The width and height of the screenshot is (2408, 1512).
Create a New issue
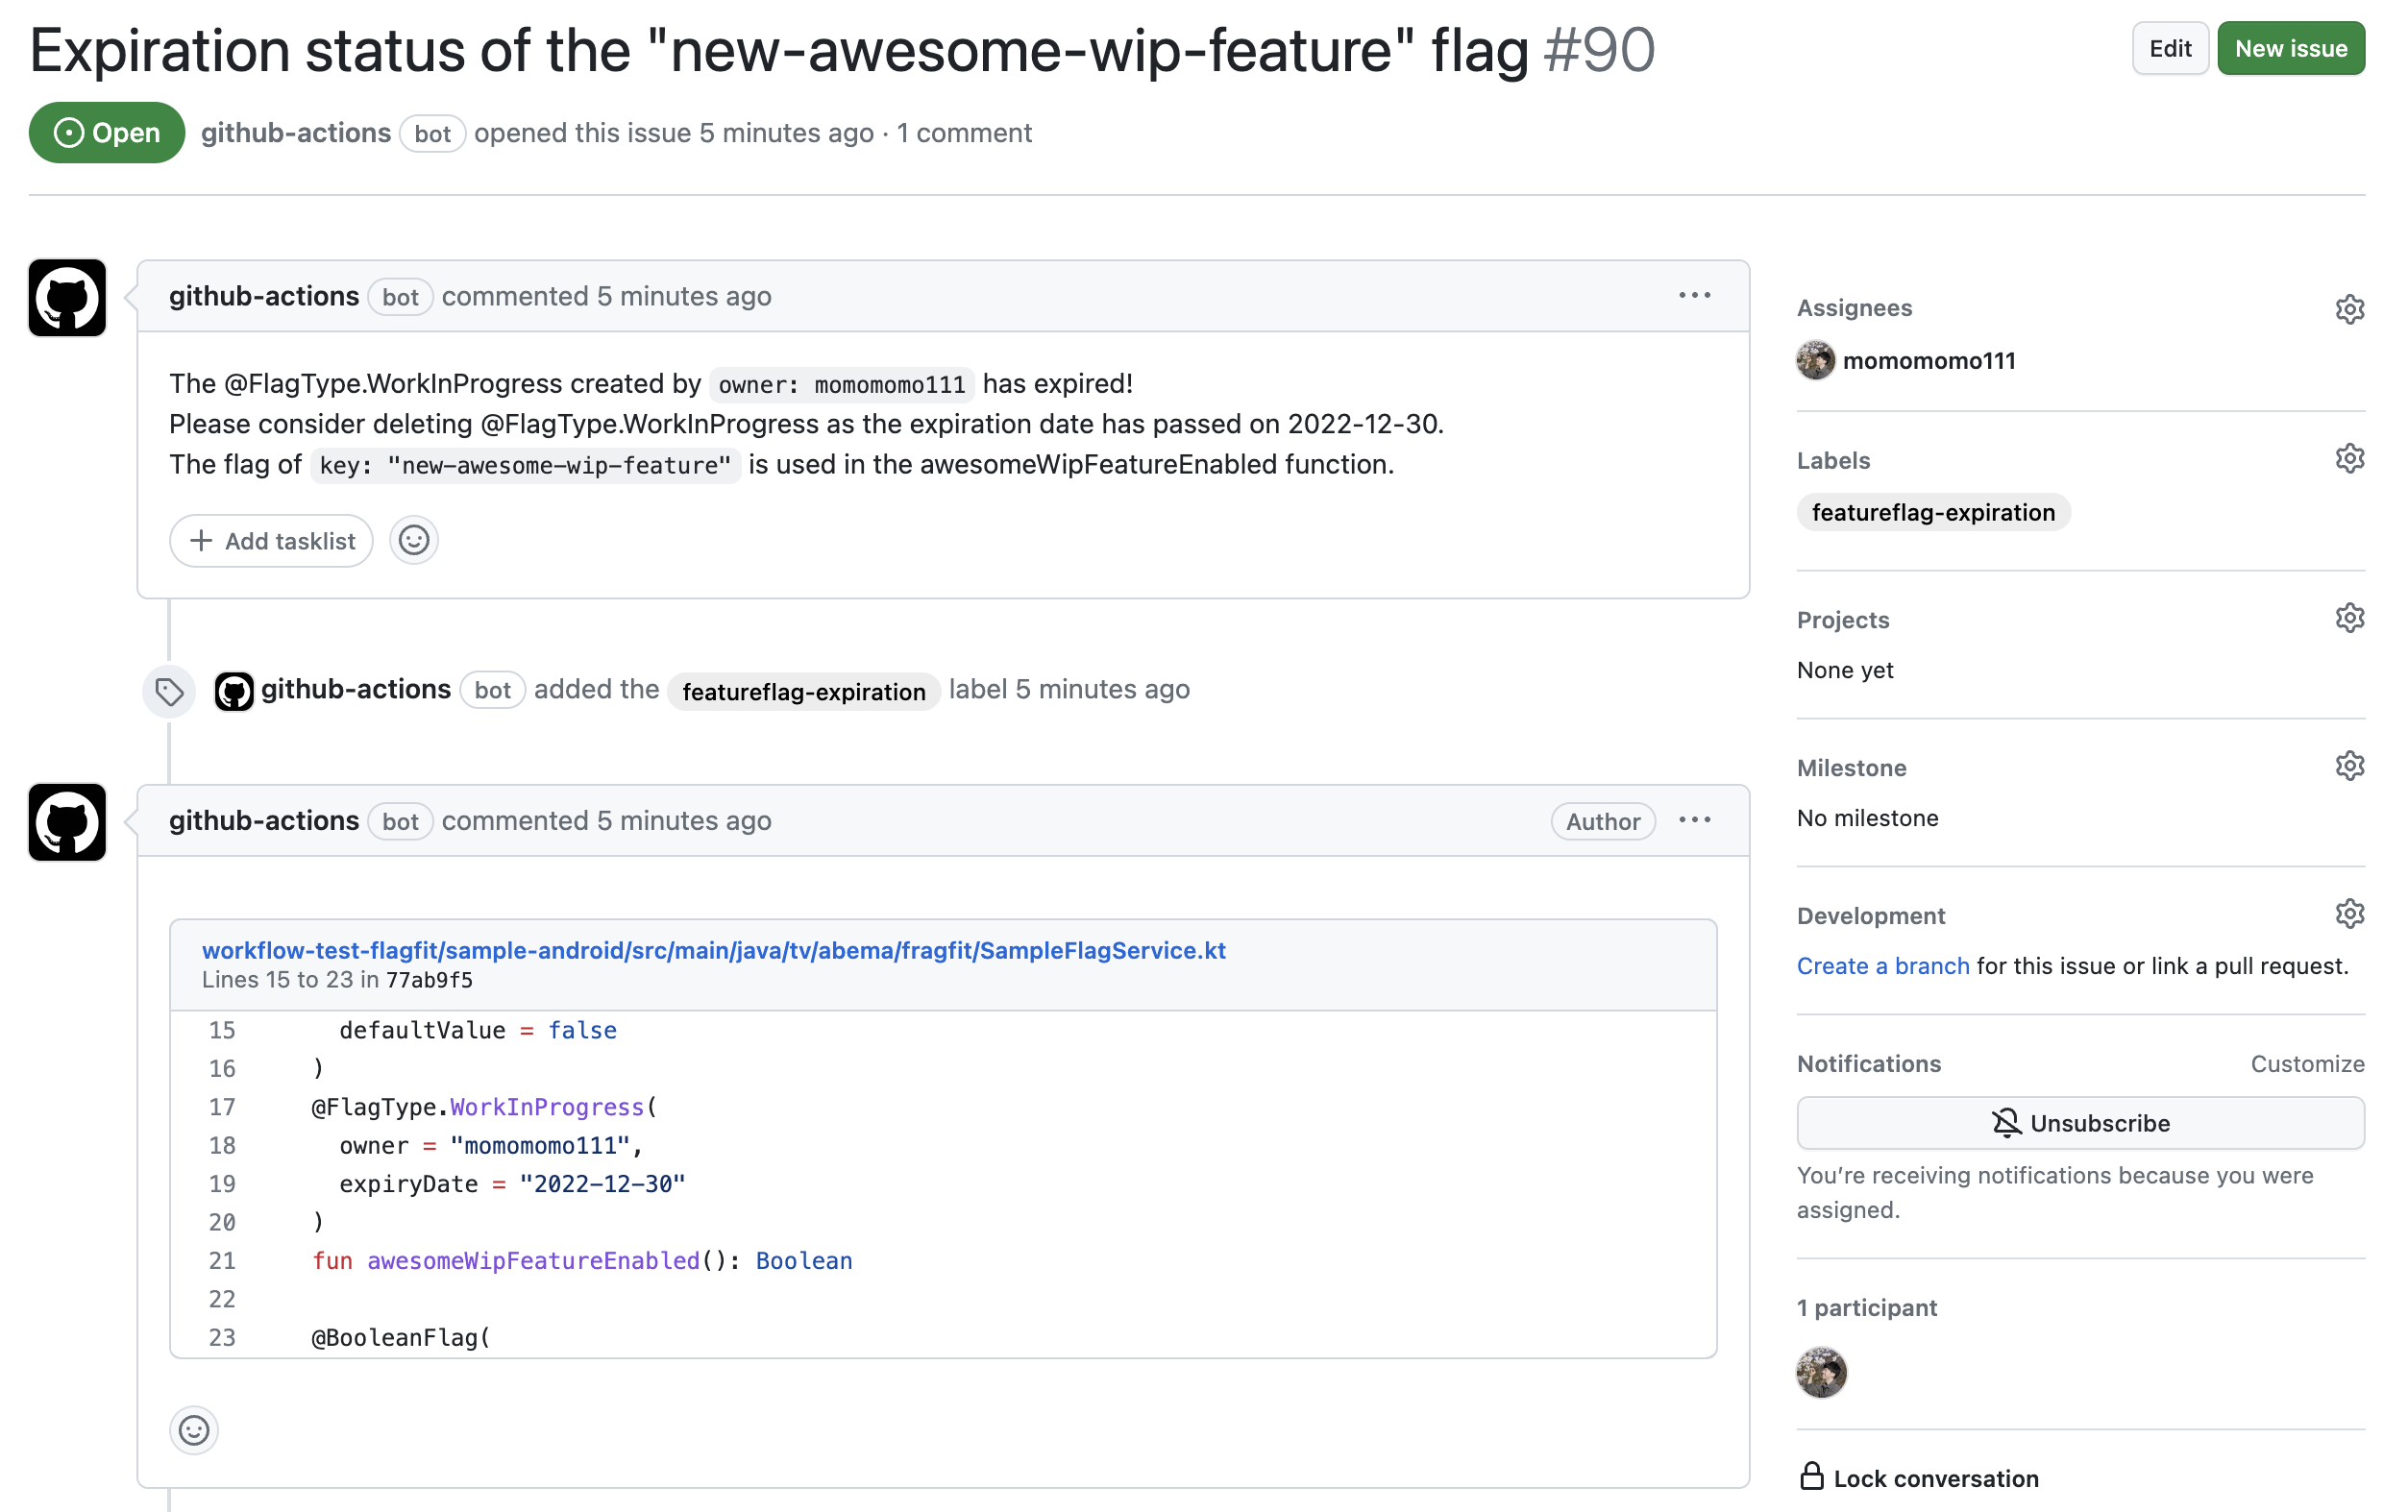2290,48
